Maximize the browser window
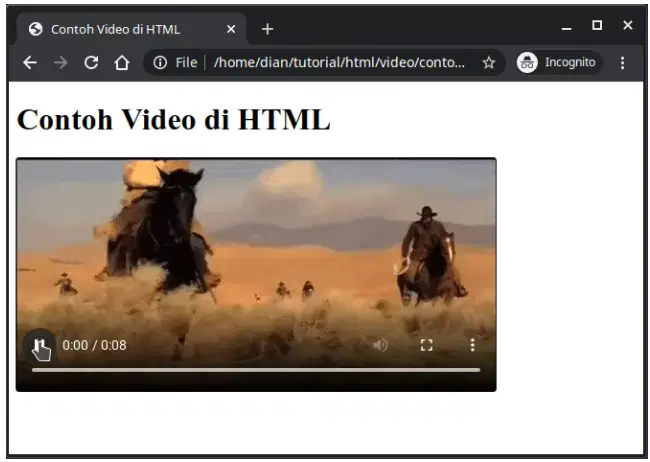 coord(597,25)
